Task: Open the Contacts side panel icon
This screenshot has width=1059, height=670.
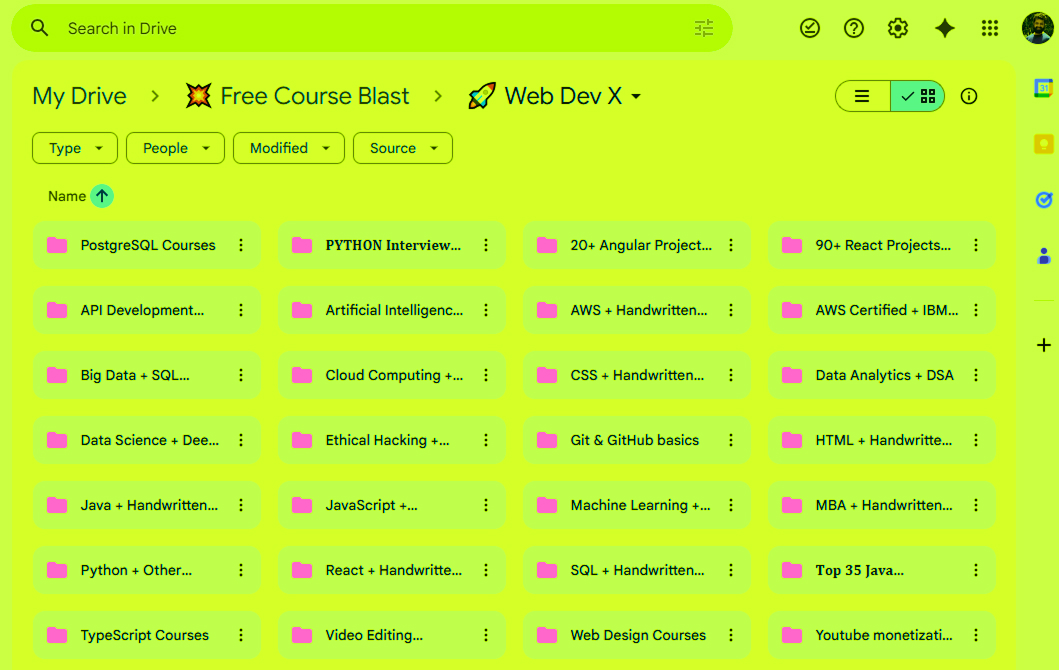Action: (x=1043, y=256)
